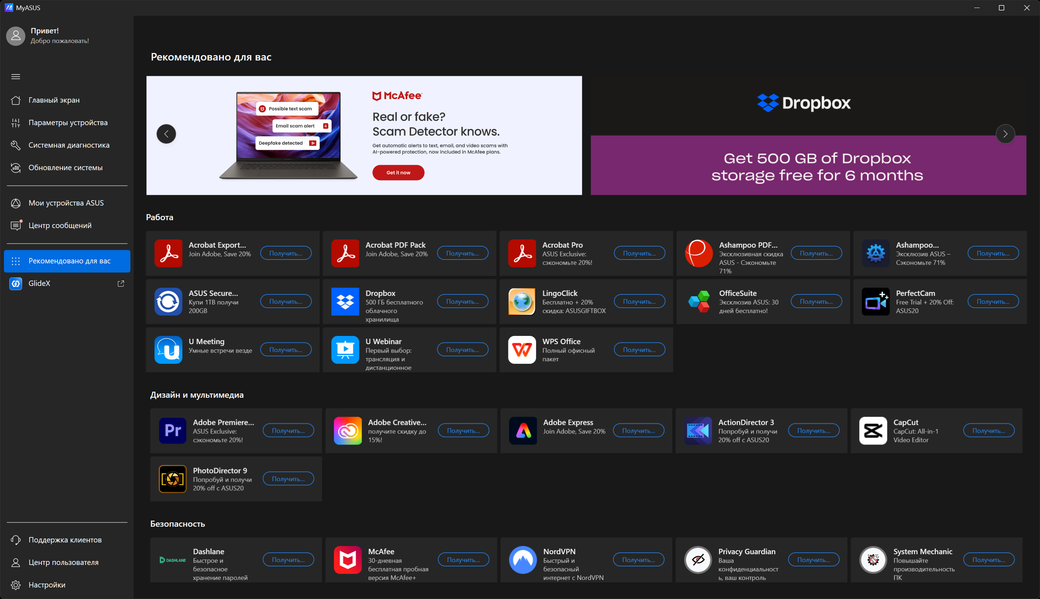Open the System Mechanic gear icon
Viewport: 1040px width, 599px height.
tap(873, 560)
